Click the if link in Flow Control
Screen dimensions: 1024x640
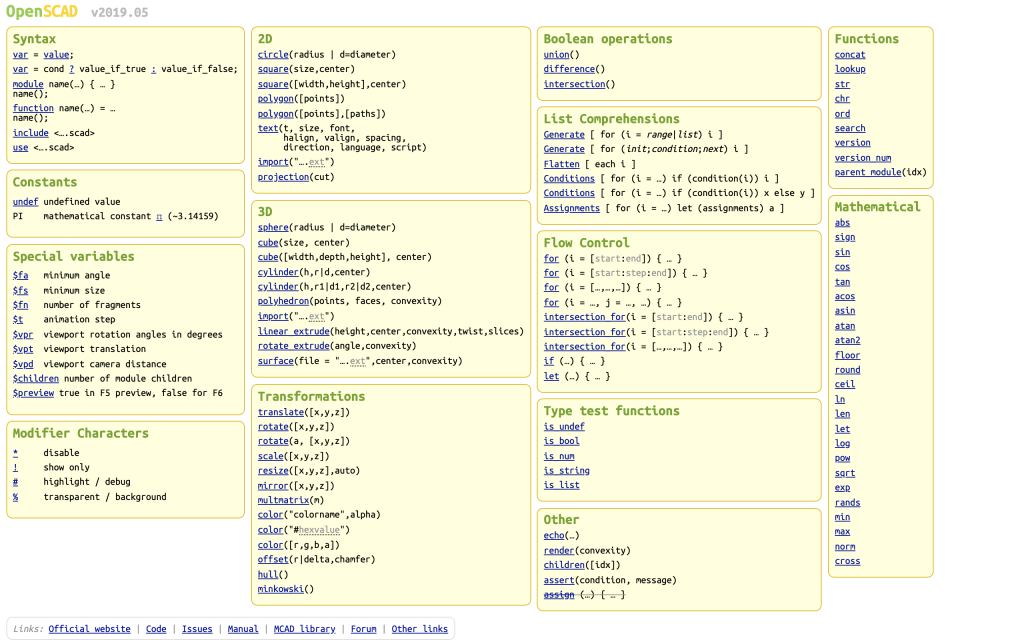(549, 361)
